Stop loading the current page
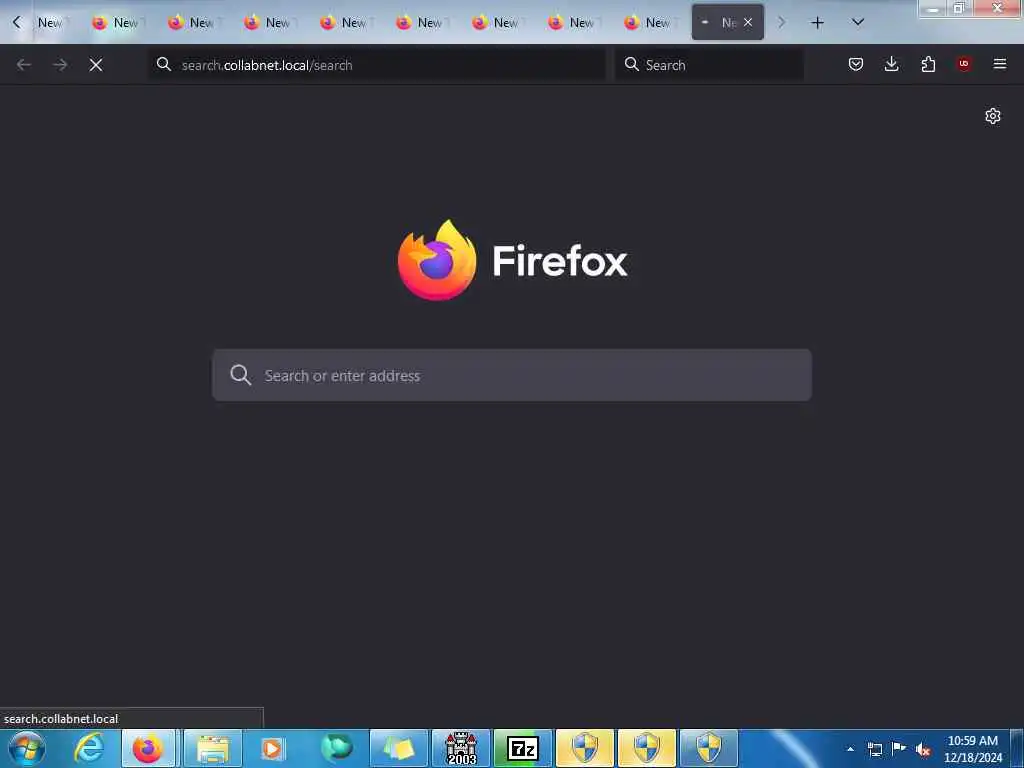 [96, 65]
